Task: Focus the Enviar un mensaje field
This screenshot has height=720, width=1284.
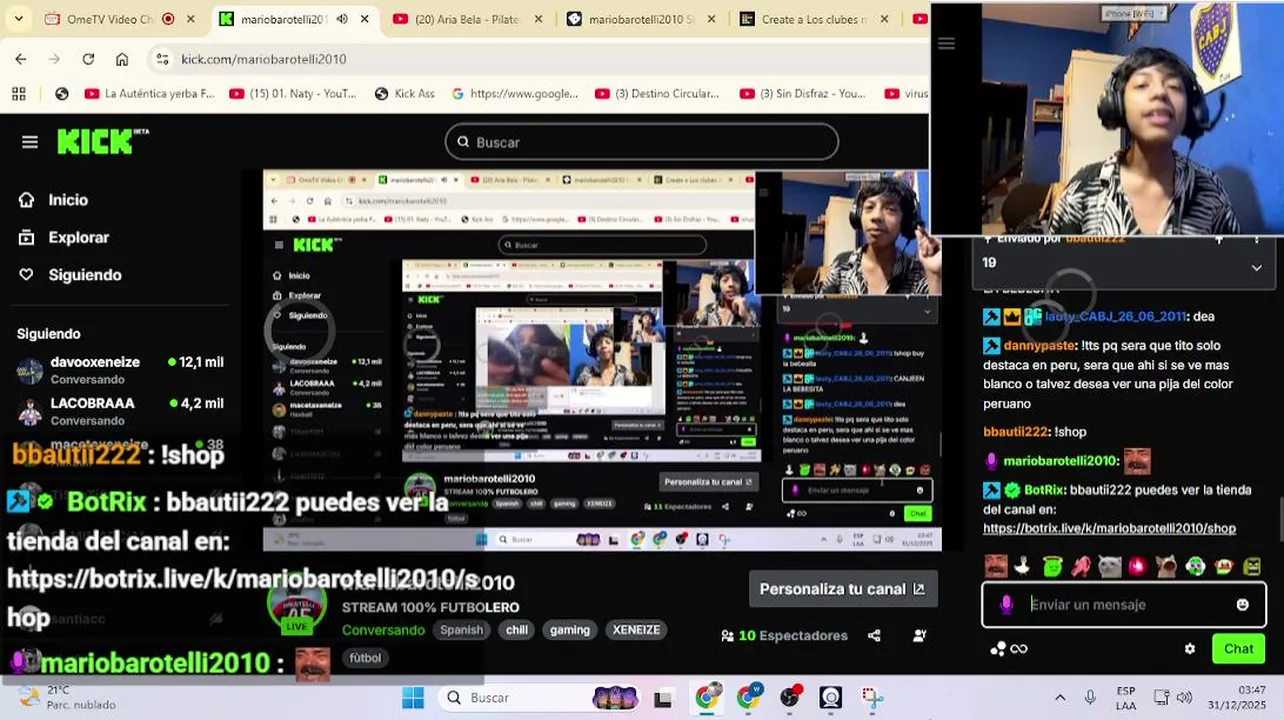Action: coord(1124,604)
